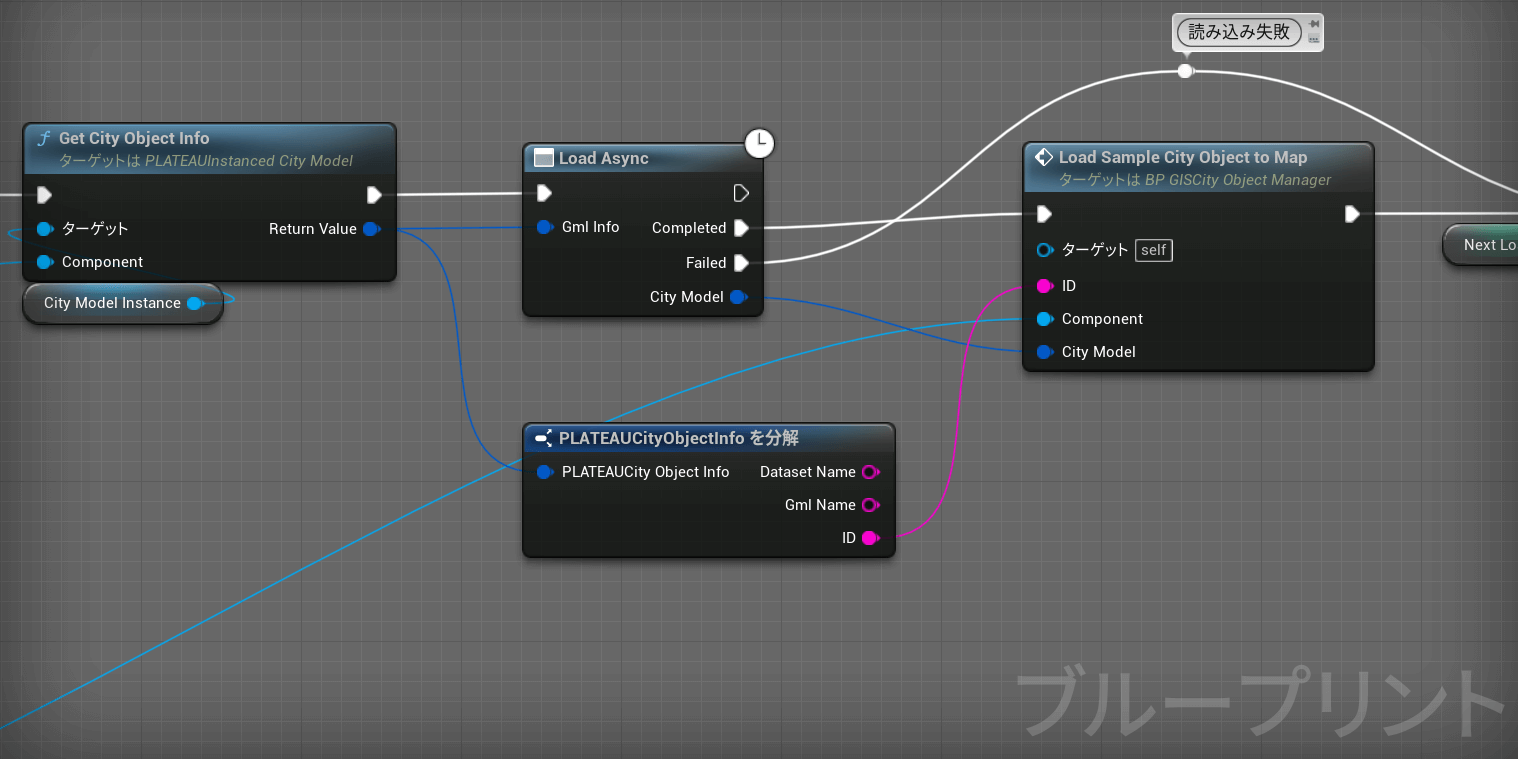Select ターゲット input pin on Get City Object Info

[x=44, y=229]
